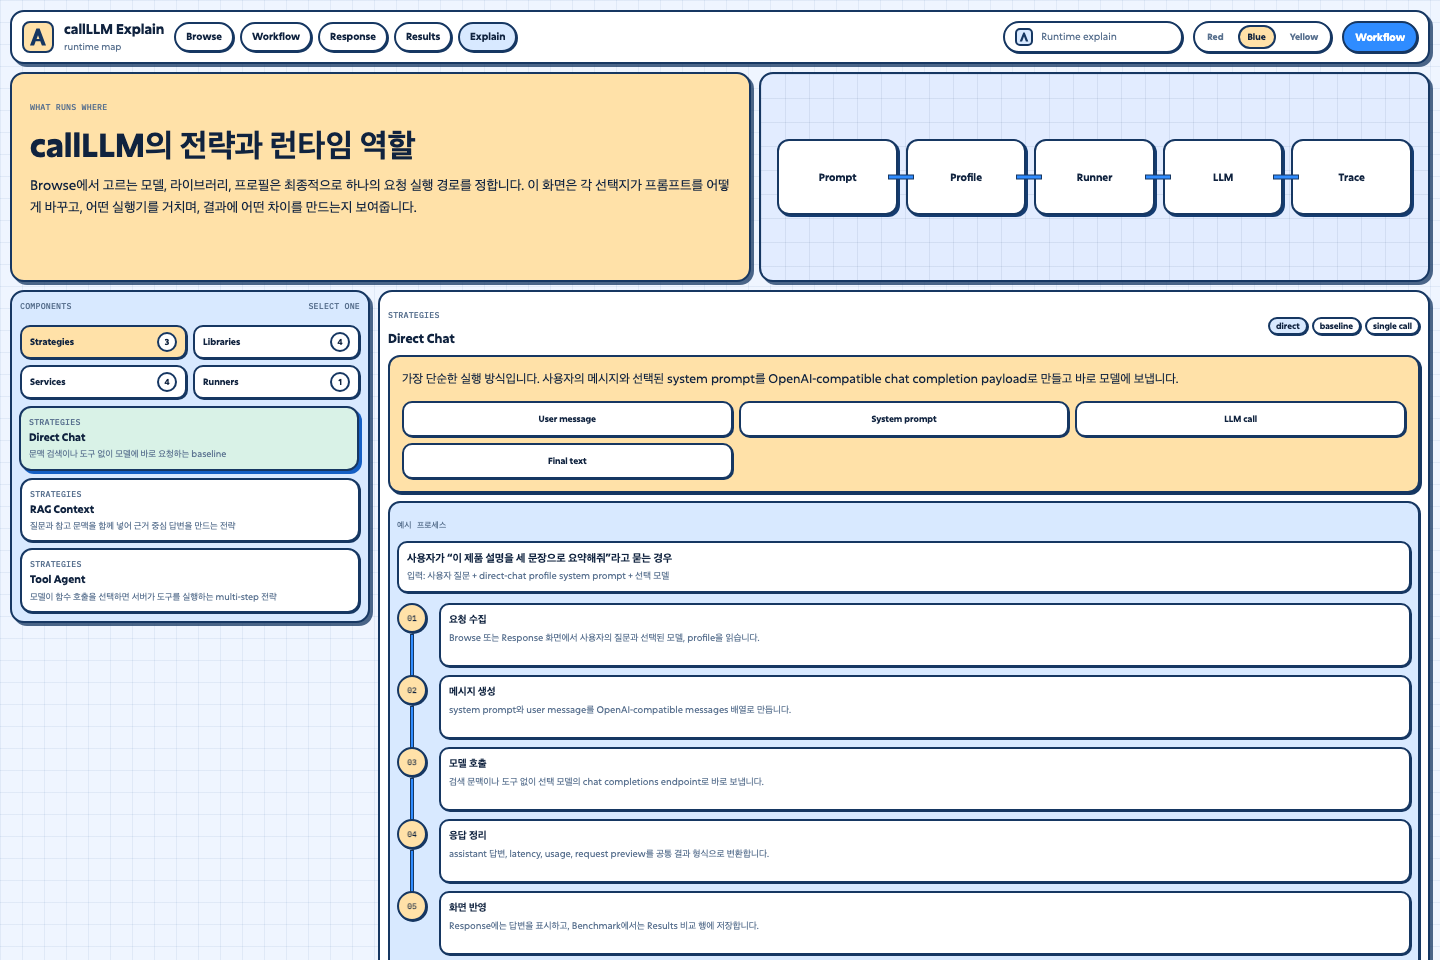The image size is (1440, 960).
Task: Select the Profile node in the pipeline
Action: point(966,177)
